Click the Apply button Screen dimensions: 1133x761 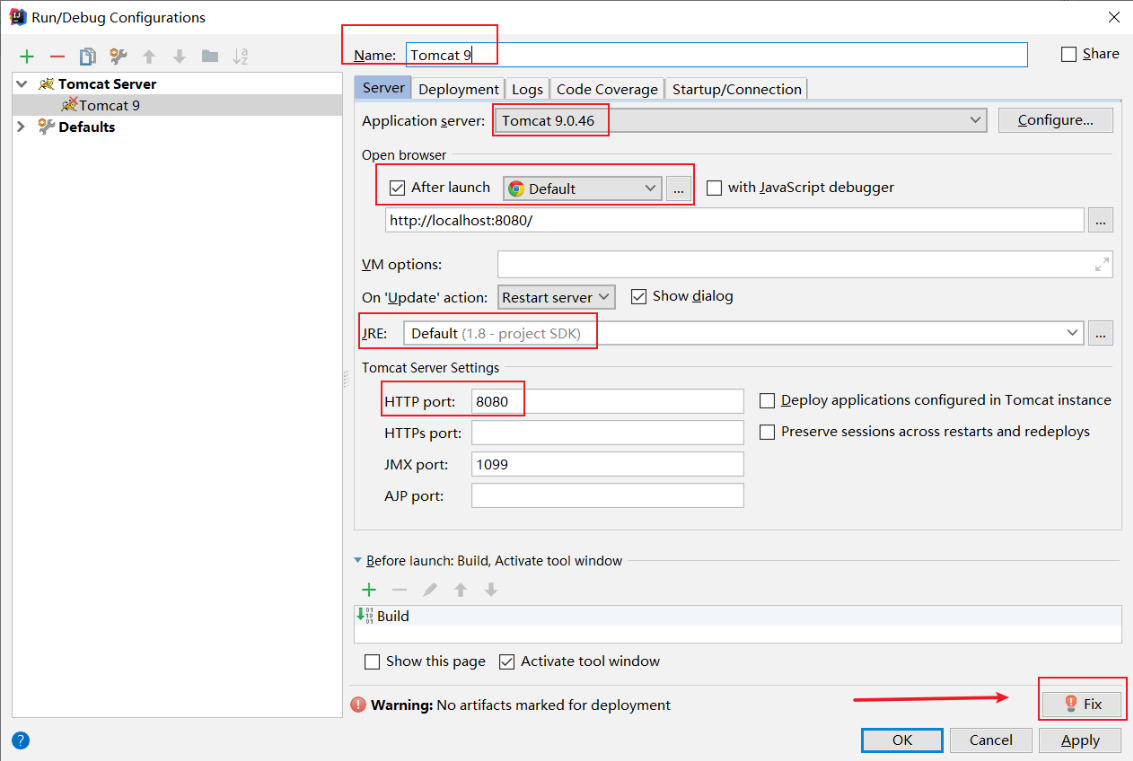pyautogui.click(x=1080, y=740)
